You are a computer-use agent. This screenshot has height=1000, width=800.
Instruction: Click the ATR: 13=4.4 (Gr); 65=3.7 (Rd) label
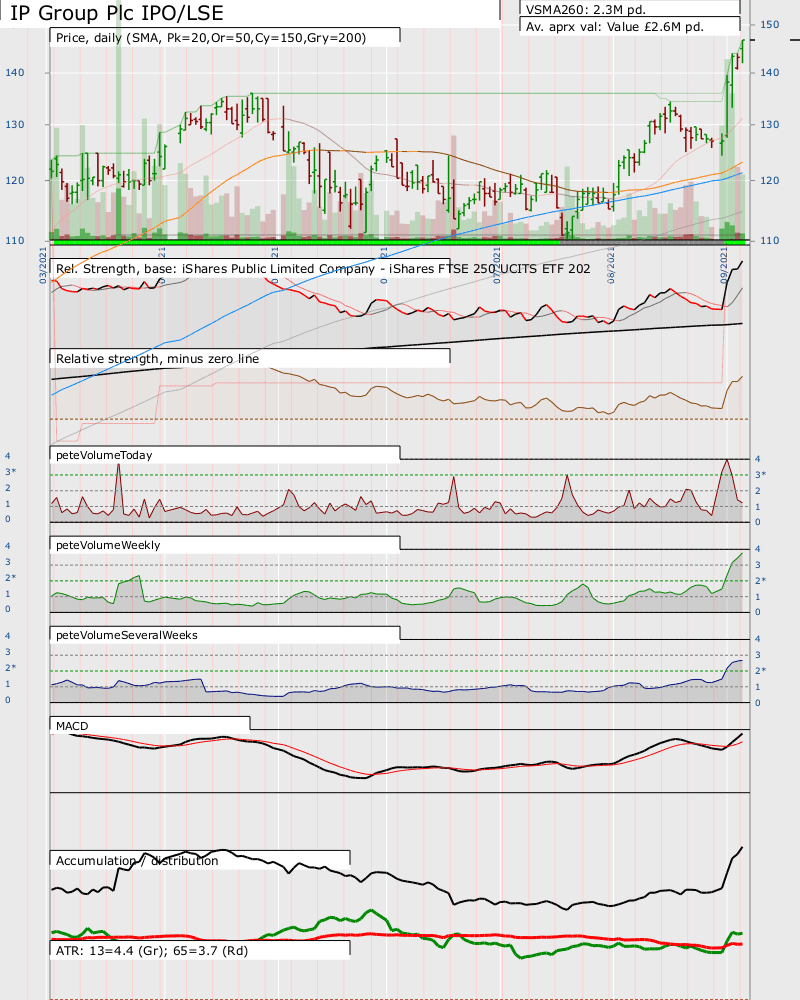[152, 950]
